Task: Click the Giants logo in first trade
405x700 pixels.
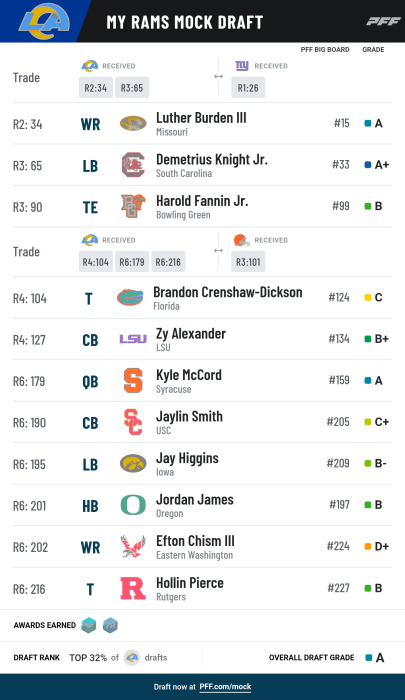Action: [242, 66]
